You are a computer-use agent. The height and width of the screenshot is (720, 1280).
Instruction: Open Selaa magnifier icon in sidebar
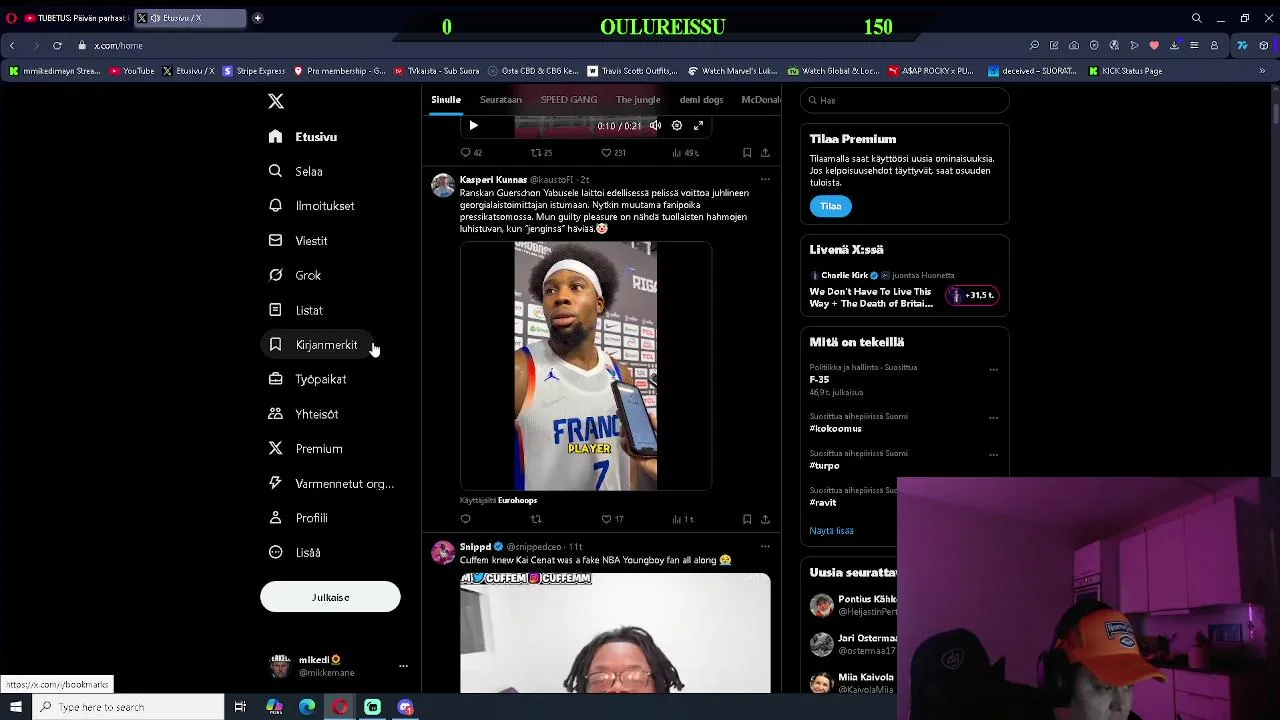[275, 171]
